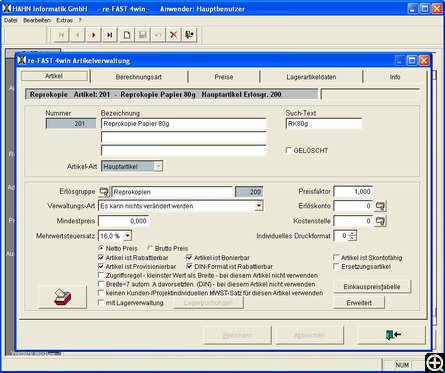Click the magnifier zoom icon in corner
The image size is (445, 373).
point(434,362)
